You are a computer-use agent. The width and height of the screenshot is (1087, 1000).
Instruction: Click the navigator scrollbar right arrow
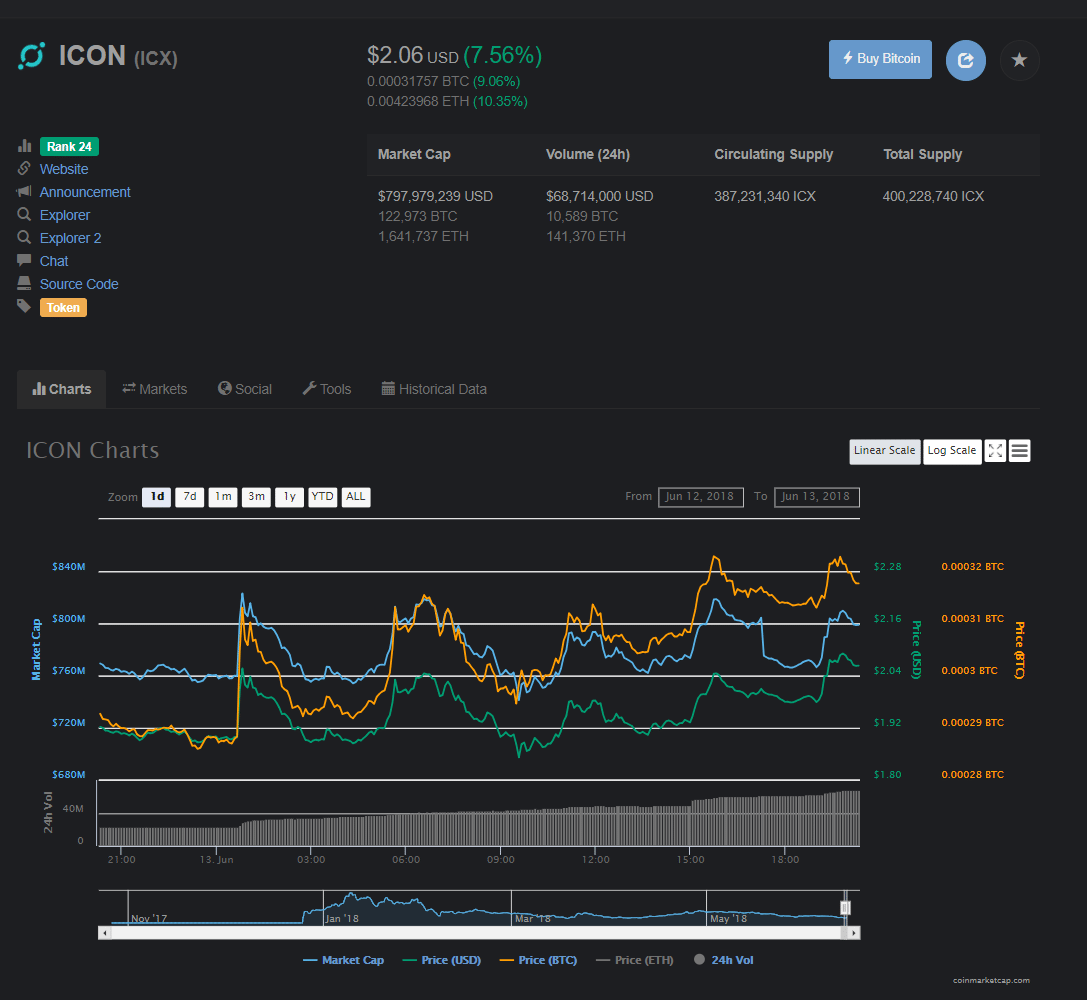pos(853,932)
